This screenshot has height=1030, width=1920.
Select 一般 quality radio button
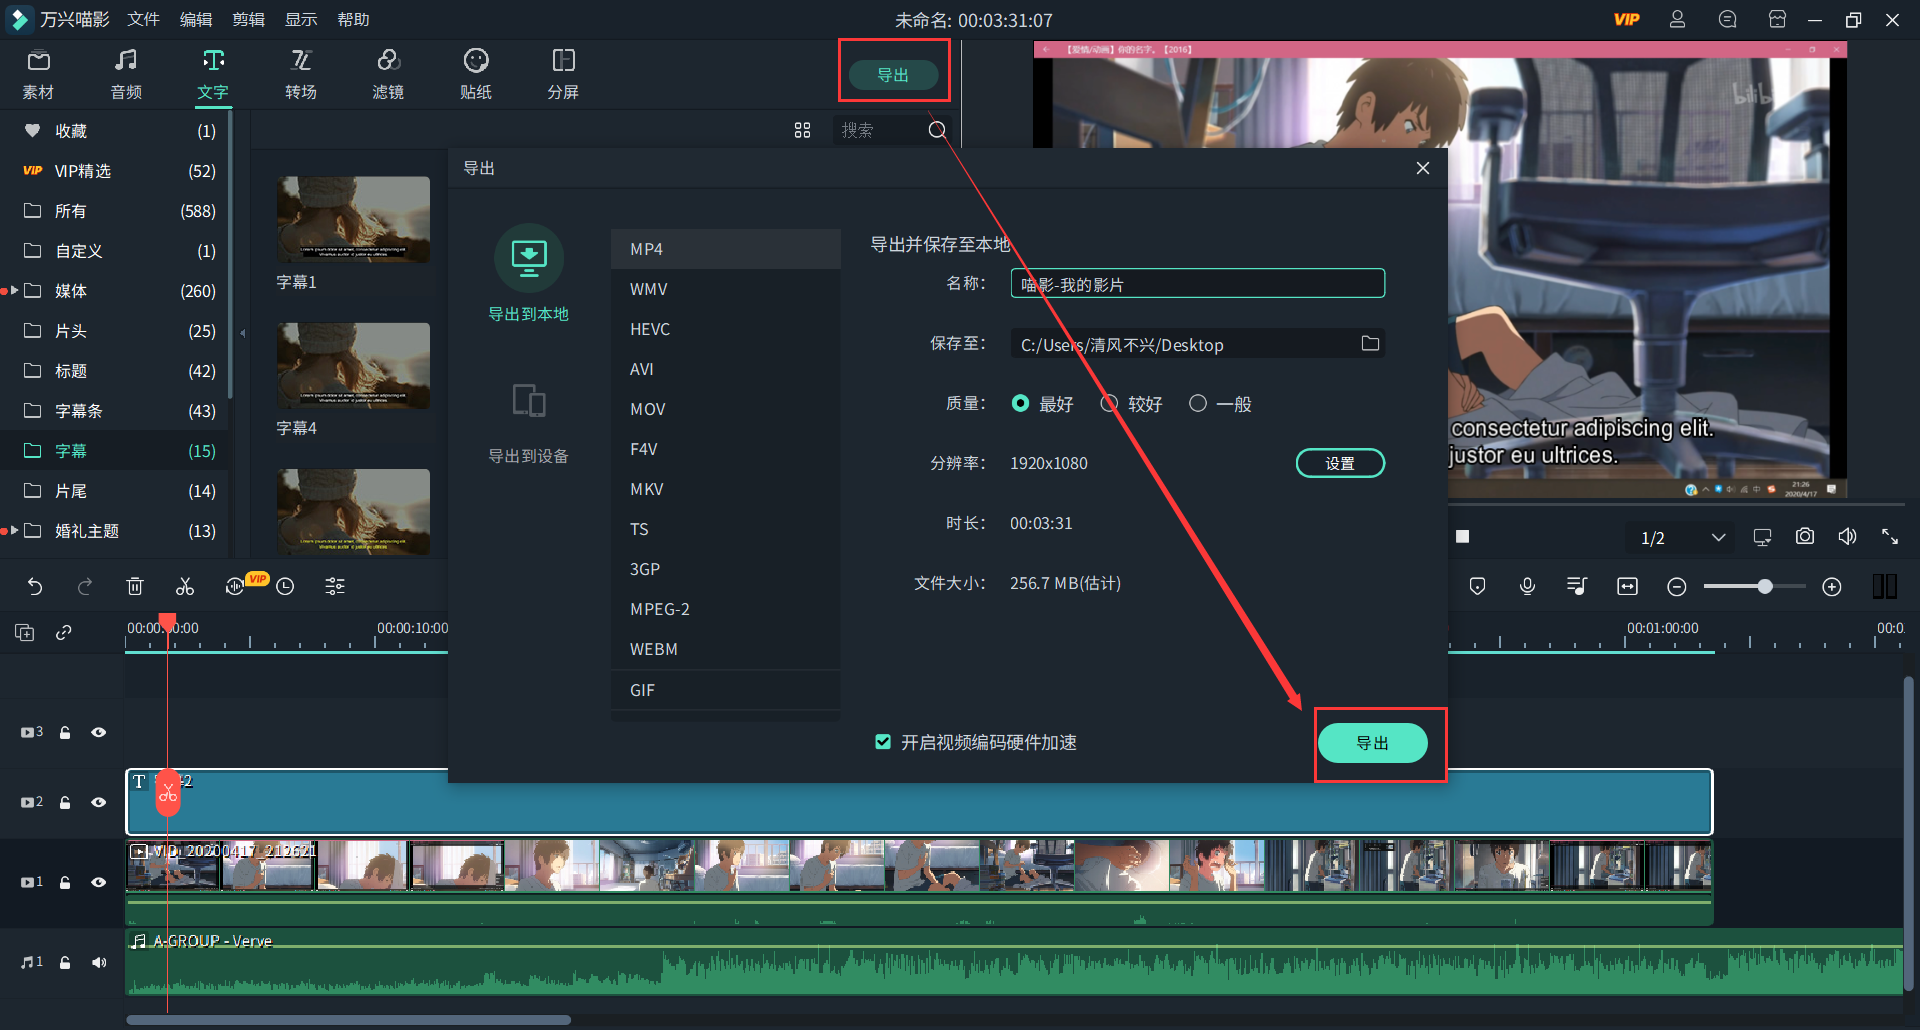(x=1198, y=403)
